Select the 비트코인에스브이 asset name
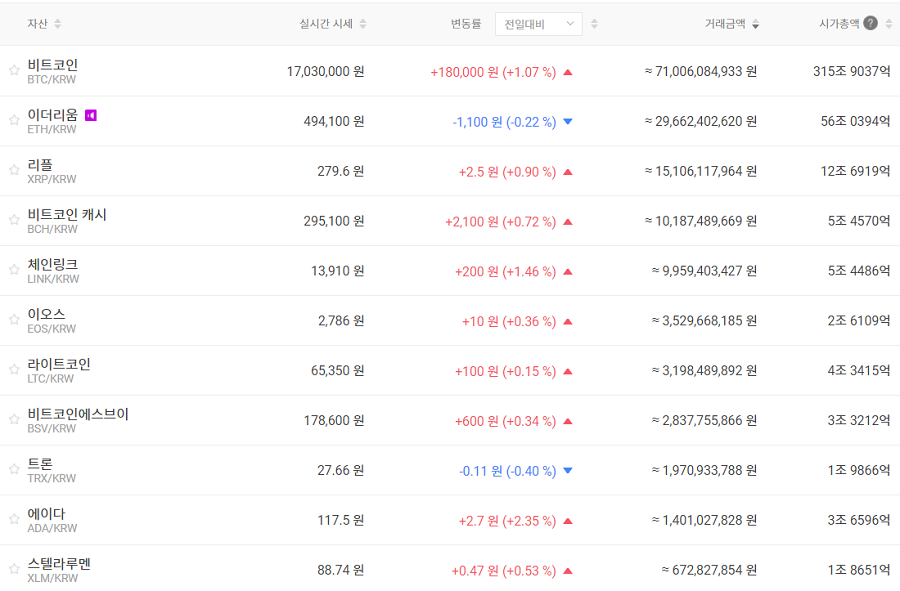The height and width of the screenshot is (591, 900). pyautogui.click(x=77, y=414)
